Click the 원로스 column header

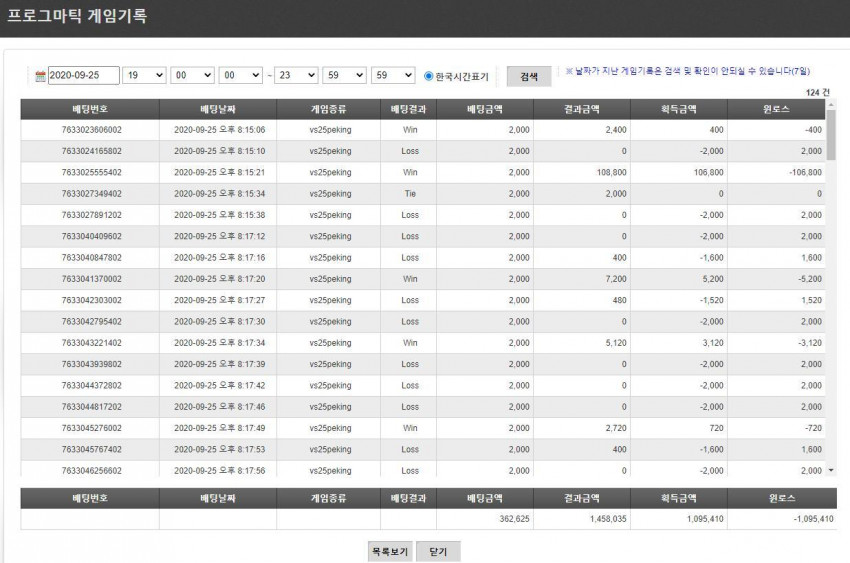point(776,109)
